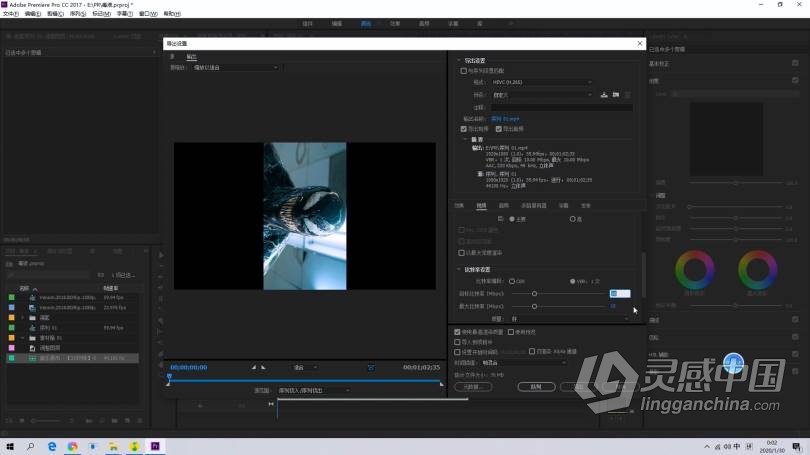Switch to the 源 tab in export dialog

(172, 57)
